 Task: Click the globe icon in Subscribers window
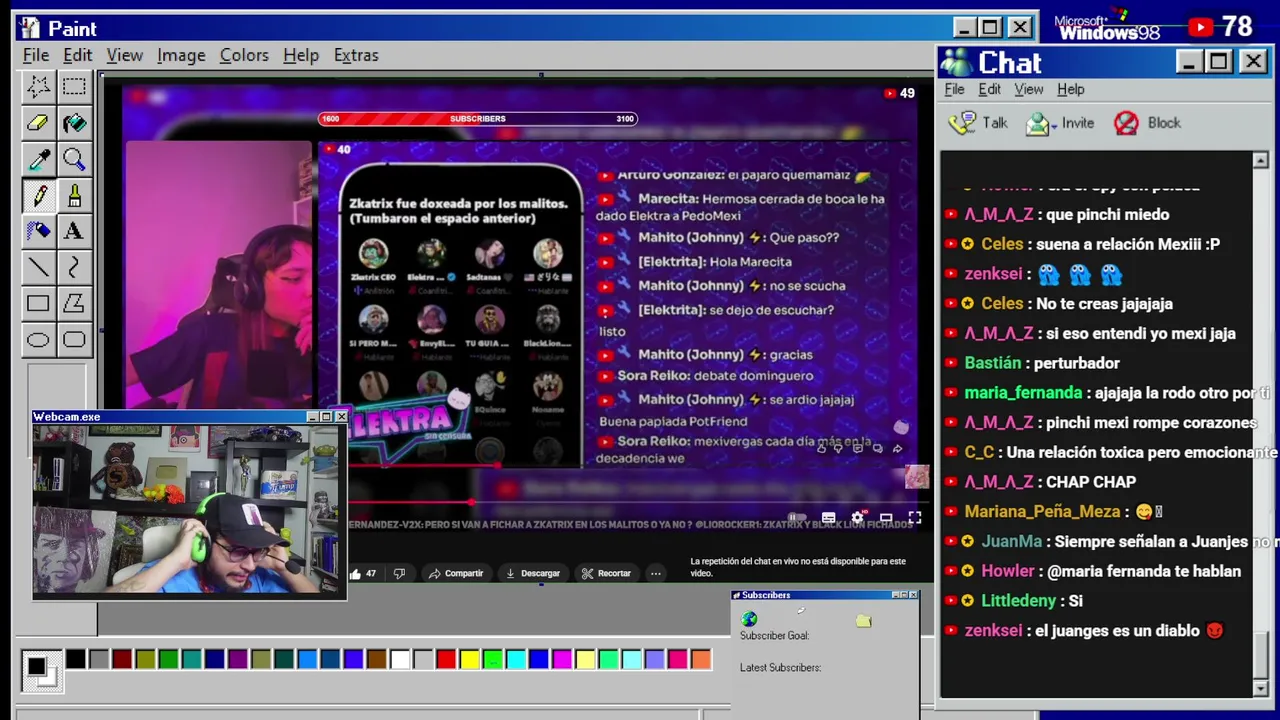coord(750,620)
